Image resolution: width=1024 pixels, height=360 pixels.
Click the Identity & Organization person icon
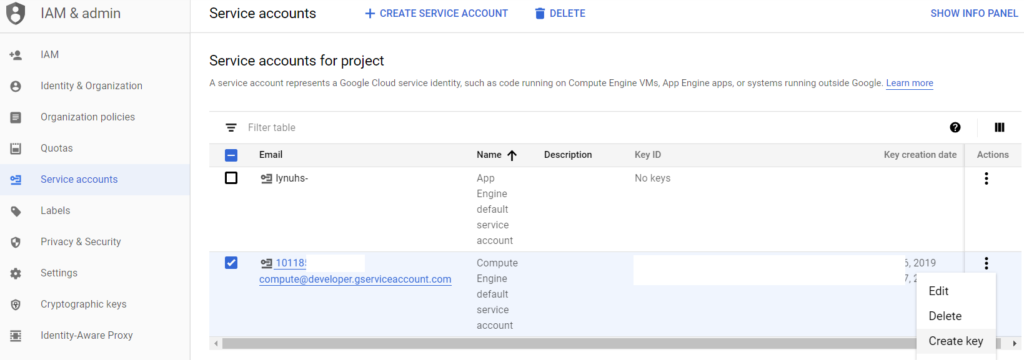coord(16,86)
